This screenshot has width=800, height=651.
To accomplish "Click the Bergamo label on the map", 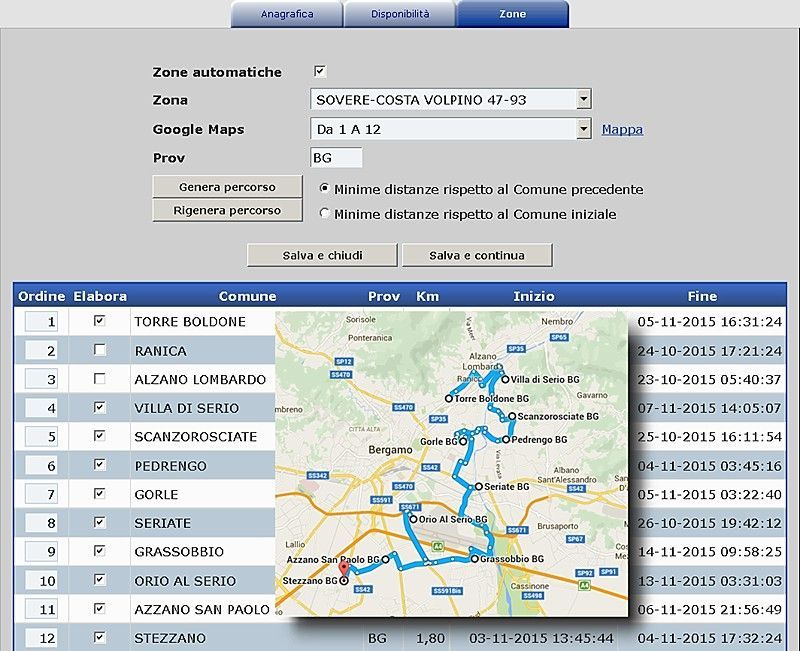I will click(390, 450).
